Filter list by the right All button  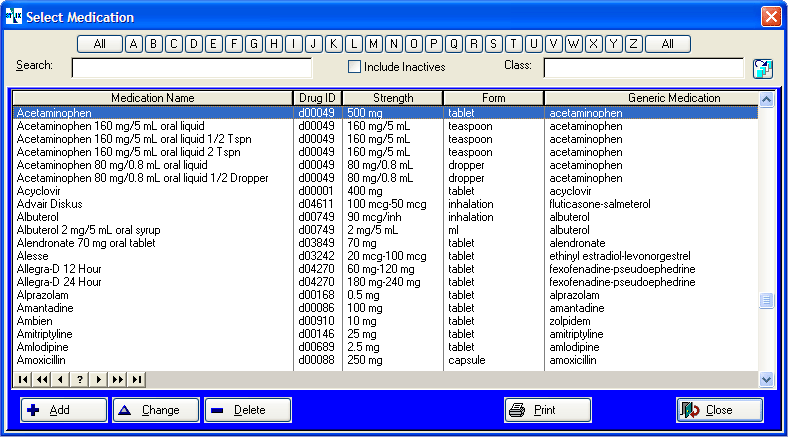pos(668,44)
